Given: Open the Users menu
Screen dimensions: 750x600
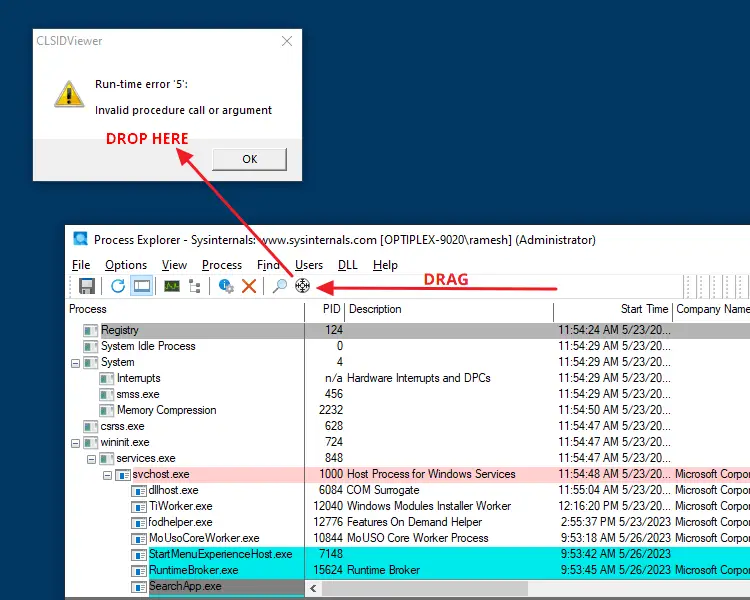Looking at the screenshot, I should click(309, 265).
